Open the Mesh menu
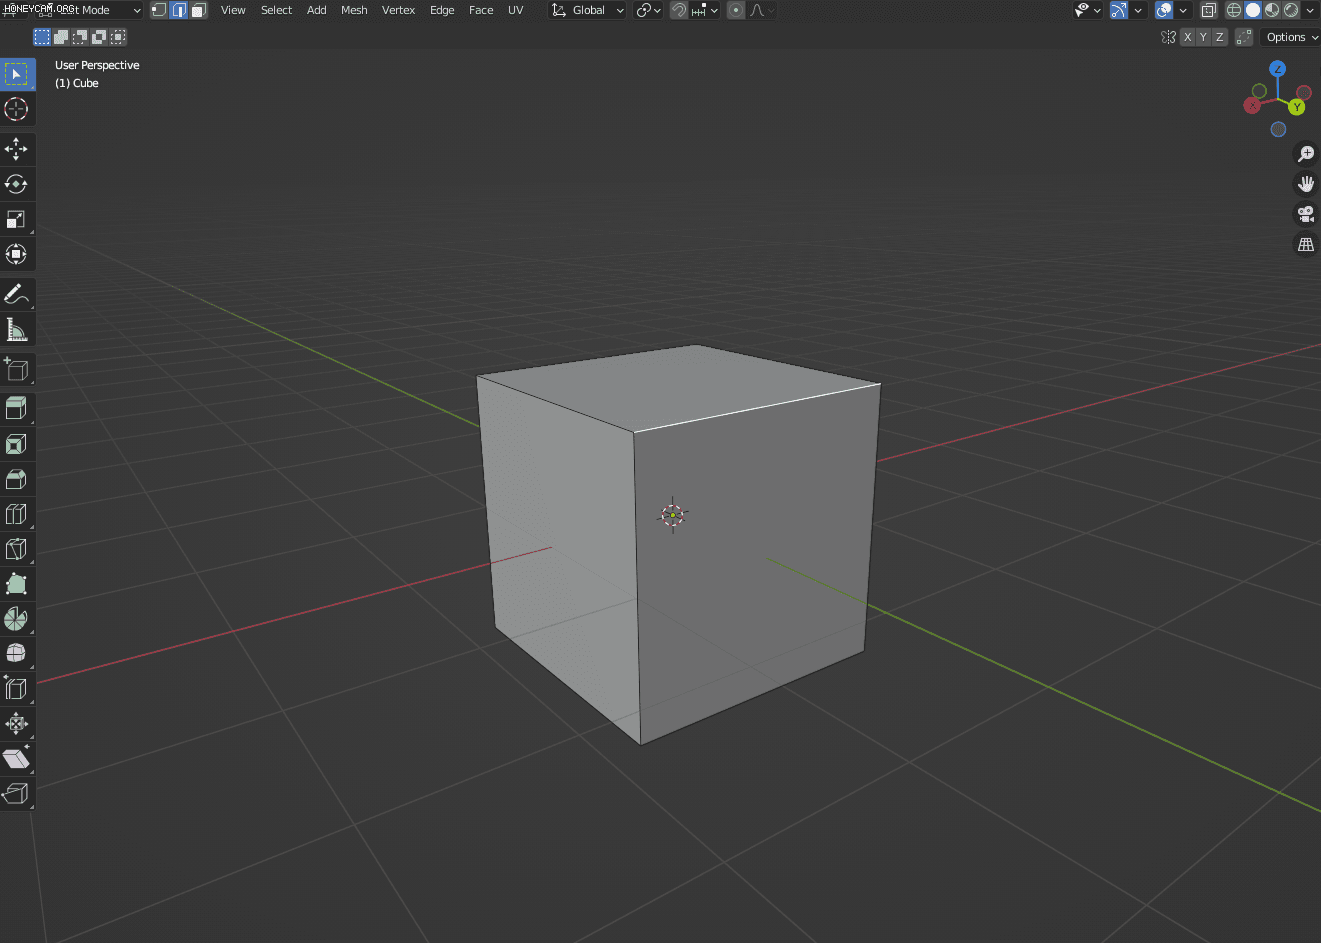 click(x=354, y=10)
